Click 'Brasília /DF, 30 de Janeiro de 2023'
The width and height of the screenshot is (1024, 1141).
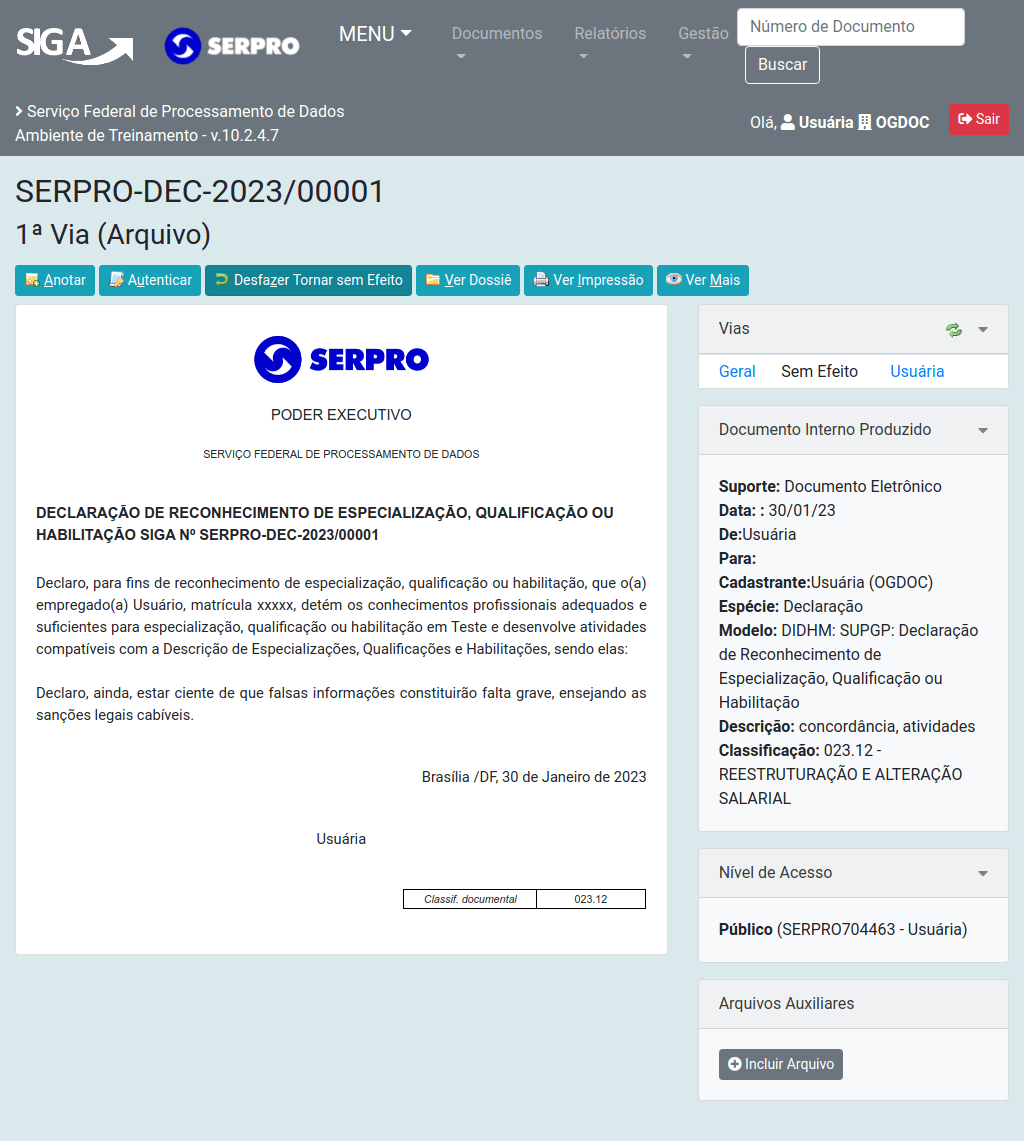pos(534,776)
